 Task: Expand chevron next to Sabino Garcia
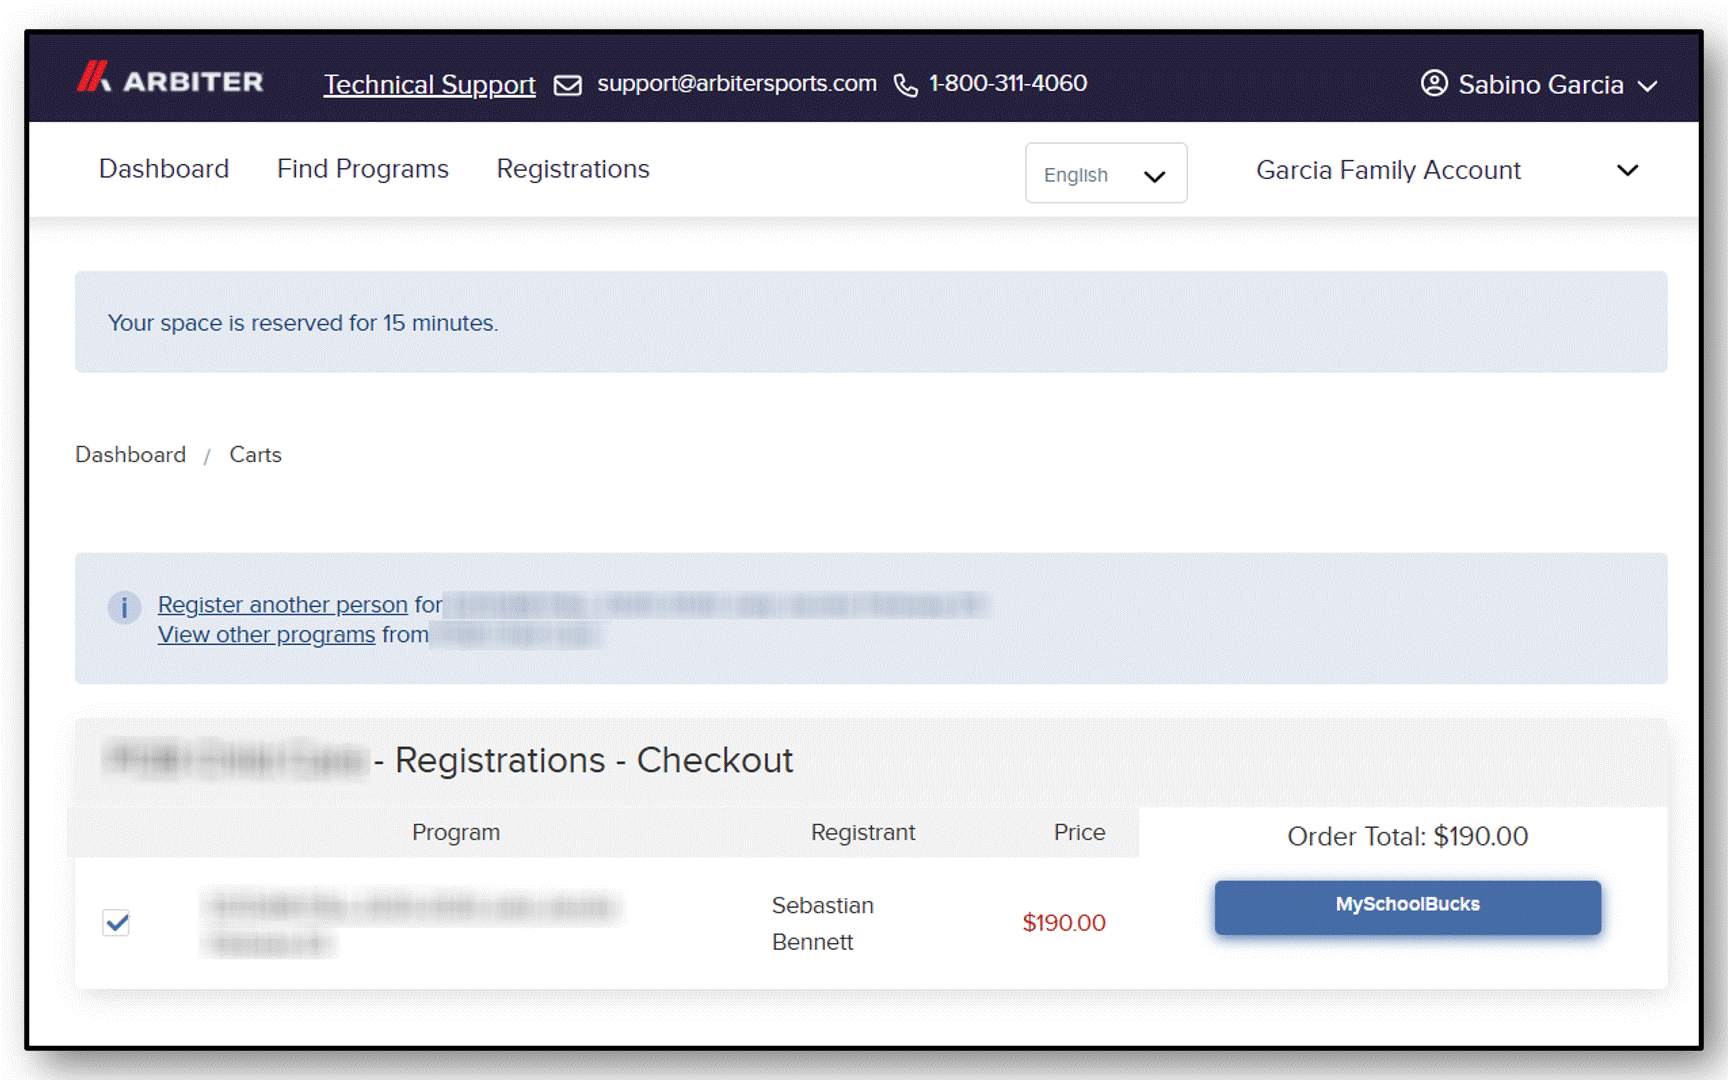tap(1647, 87)
